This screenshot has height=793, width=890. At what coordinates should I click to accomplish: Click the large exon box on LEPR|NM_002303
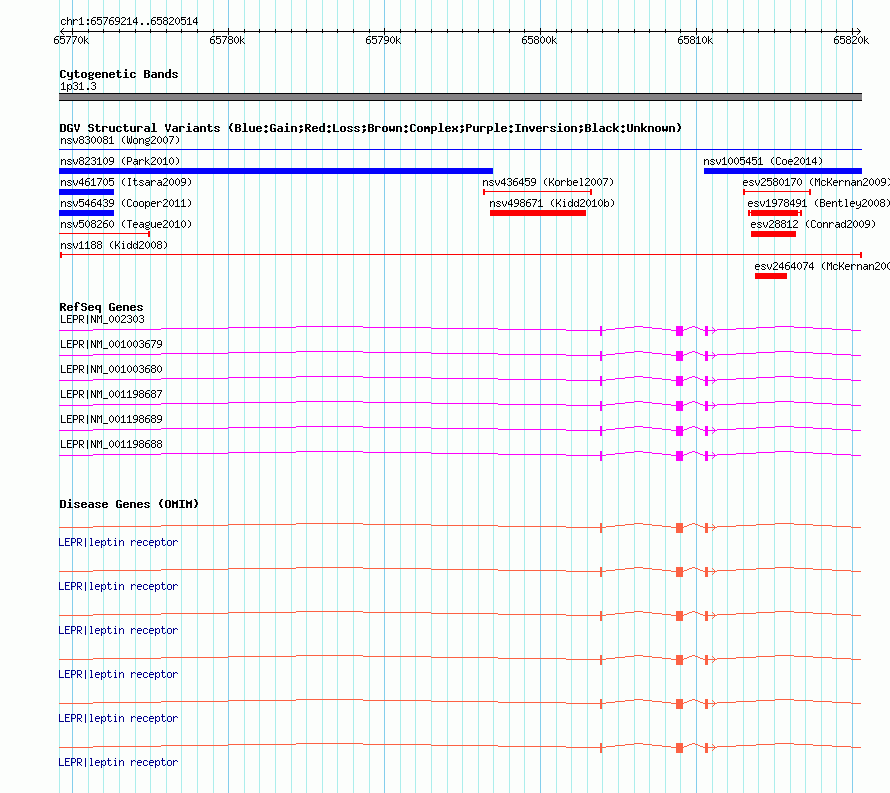click(679, 331)
